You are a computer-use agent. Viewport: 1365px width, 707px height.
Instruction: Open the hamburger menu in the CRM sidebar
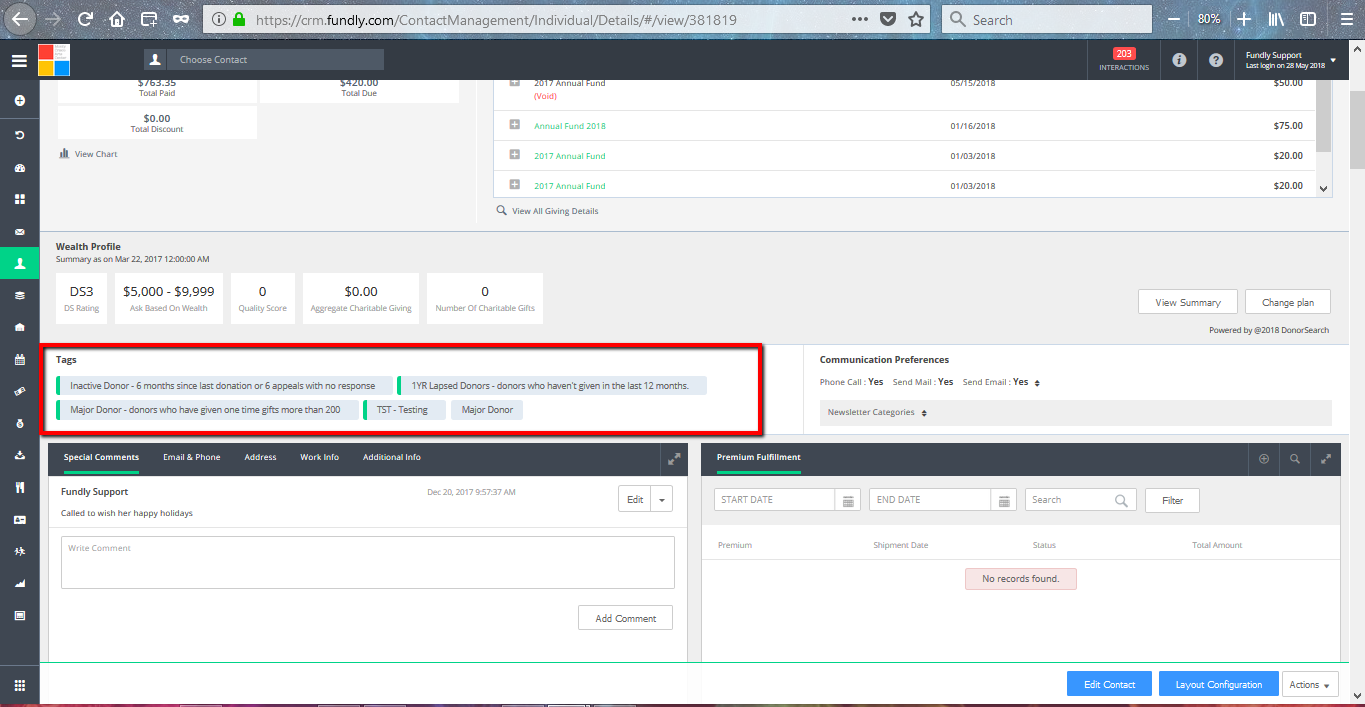(x=19, y=60)
